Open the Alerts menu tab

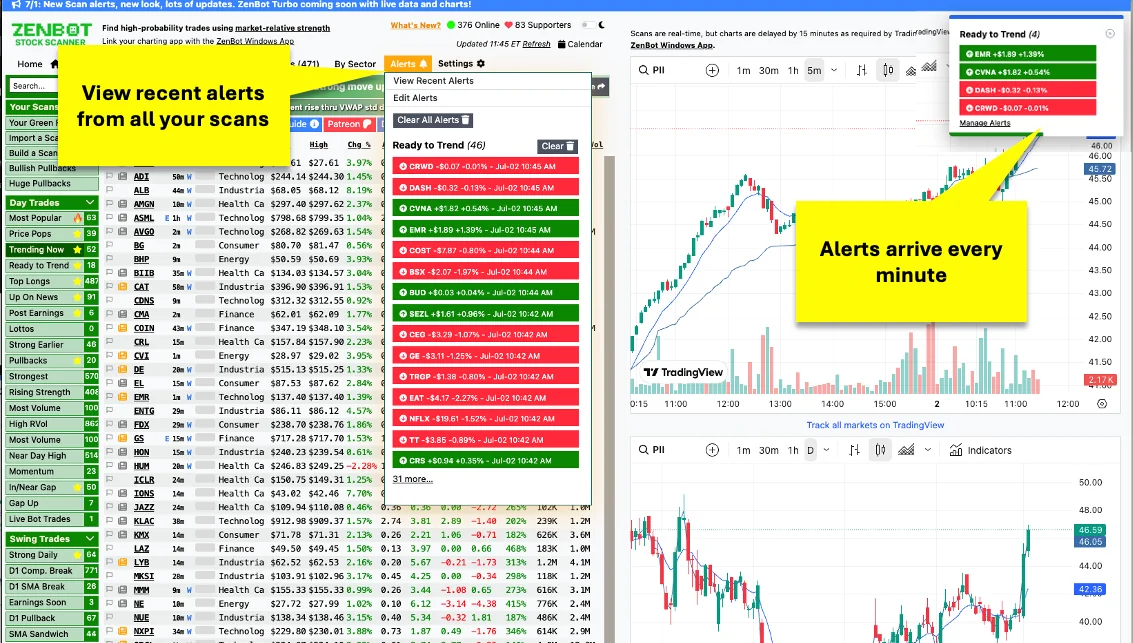pos(408,64)
